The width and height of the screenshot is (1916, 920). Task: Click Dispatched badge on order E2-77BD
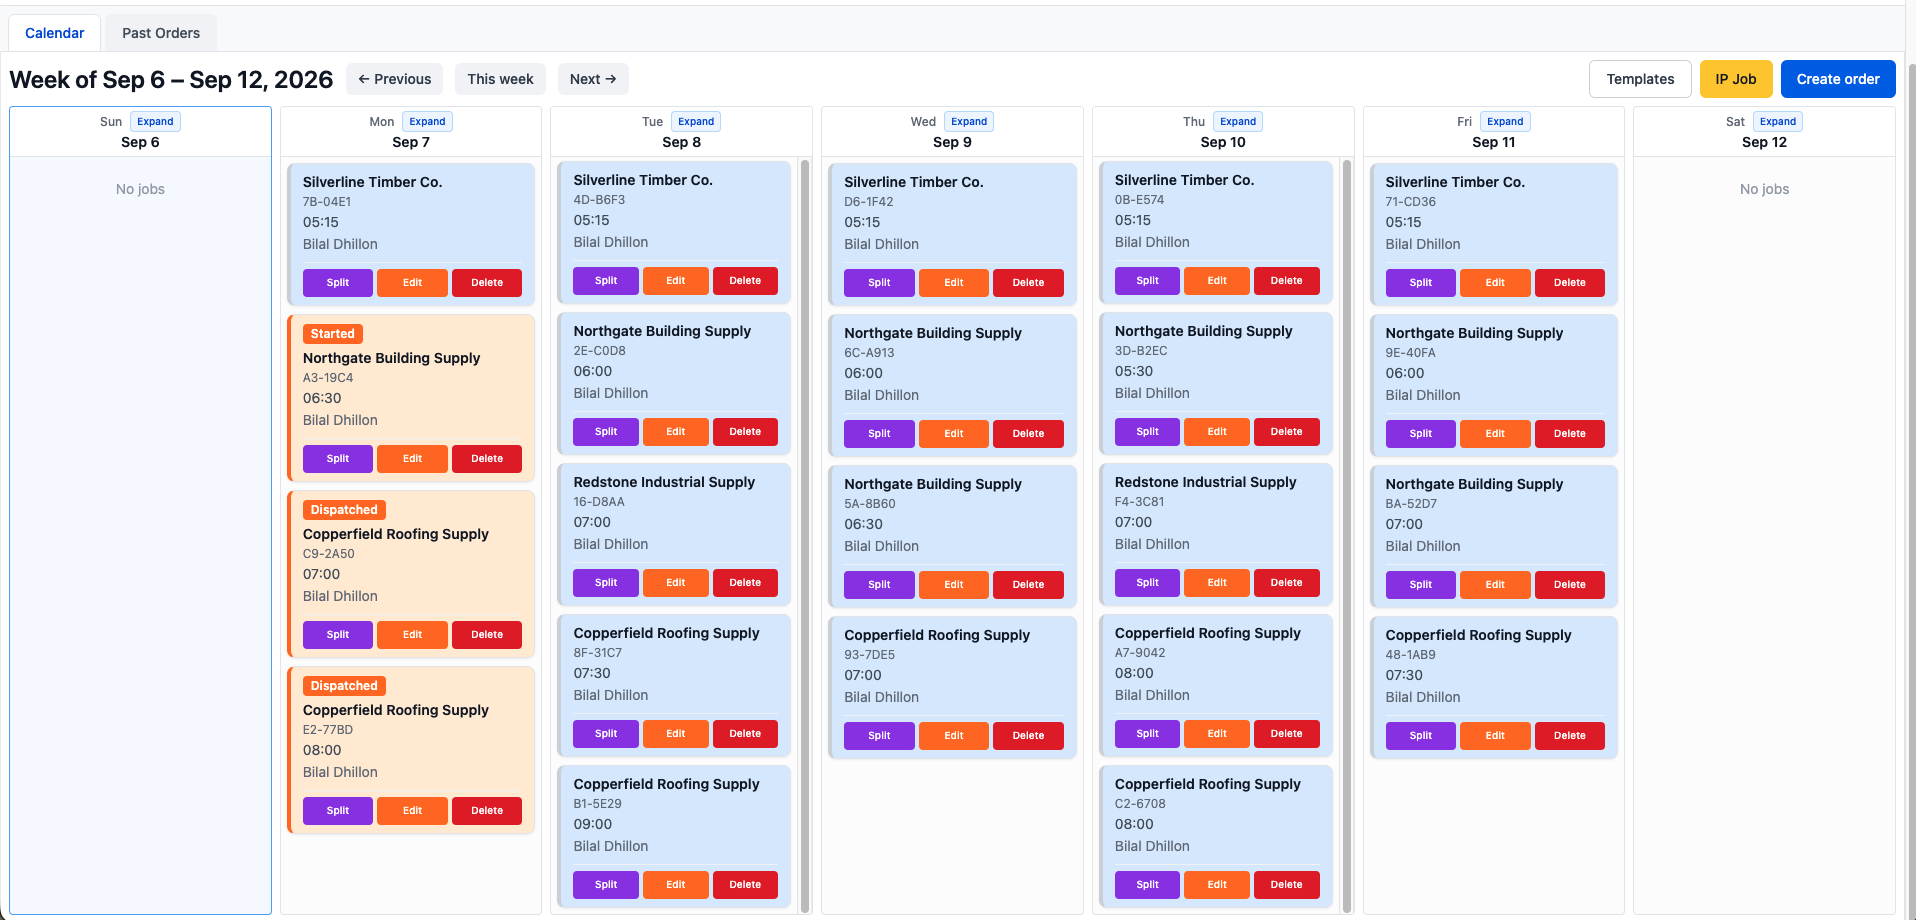344,686
